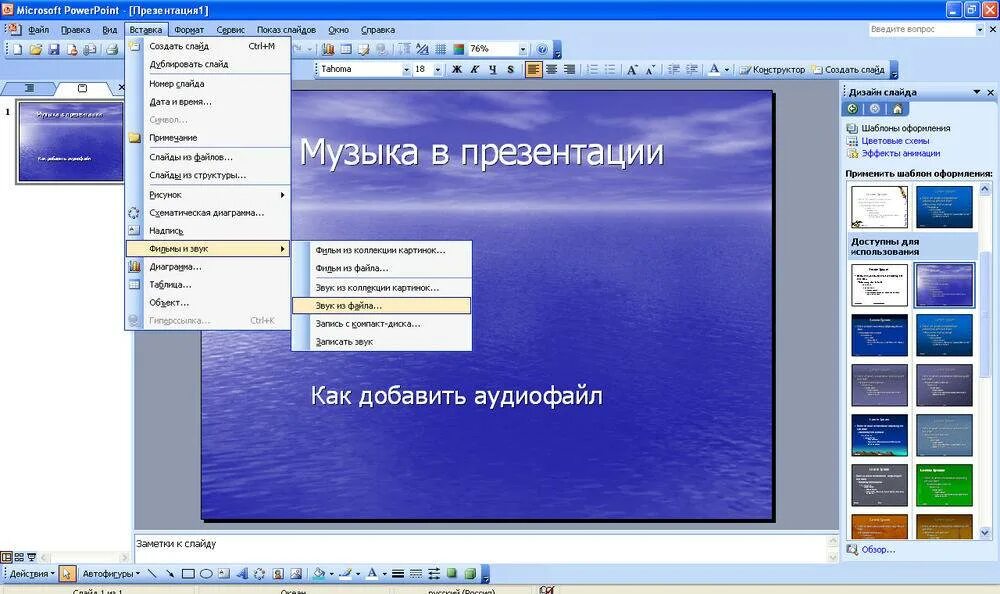This screenshot has height=594, width=1000.
Task: Toggle italic formatting (К)
Action: [x=474, y=69]
